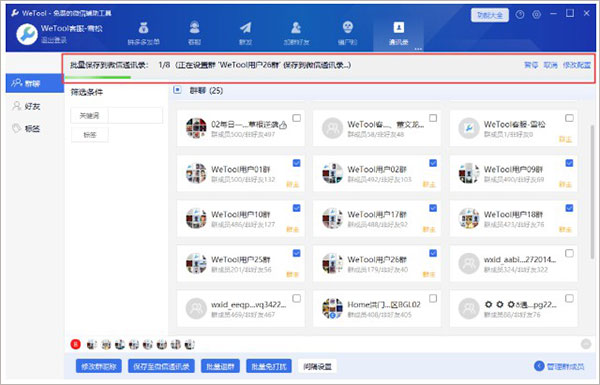
Task: Click the more dots under 通讯录 tab
Action: point(418,49)
